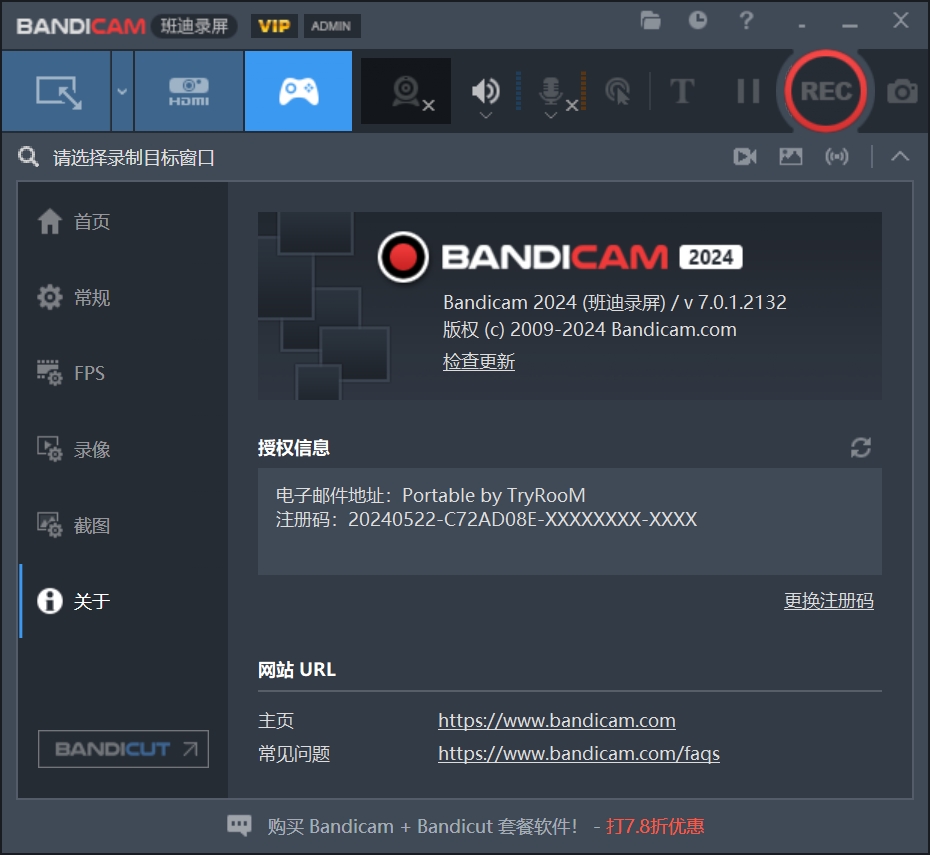Screen dimensions: 930x855
Task: Select the game recording mode gamepad
Action: [298, 91]
